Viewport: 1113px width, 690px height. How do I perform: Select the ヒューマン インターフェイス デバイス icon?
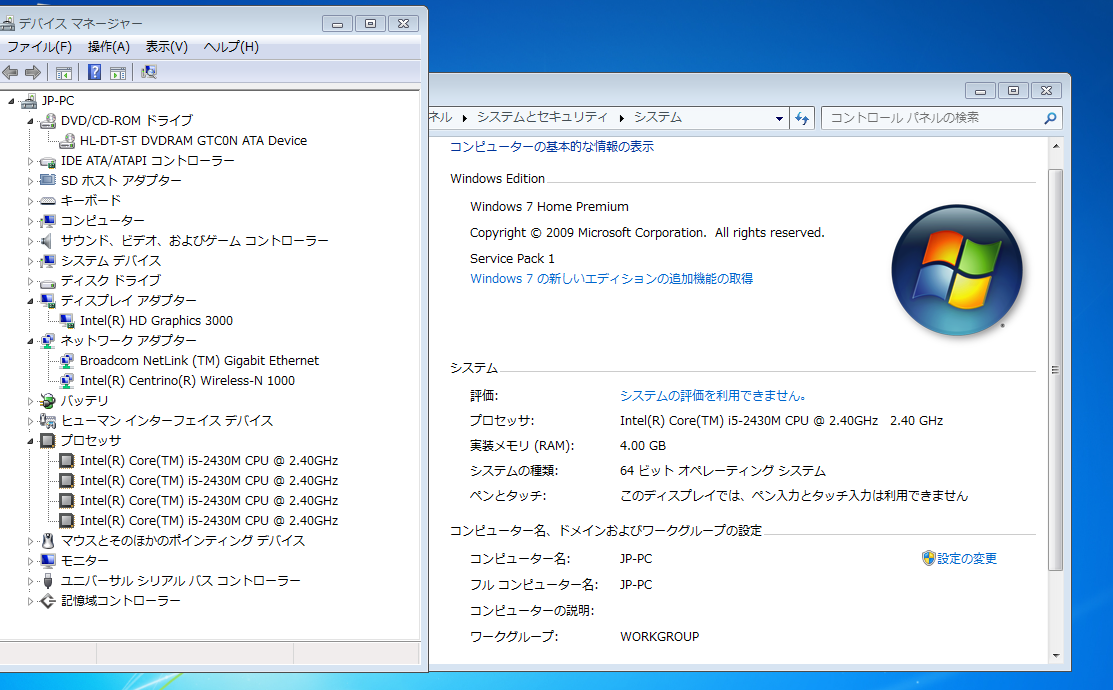[48, 420]
